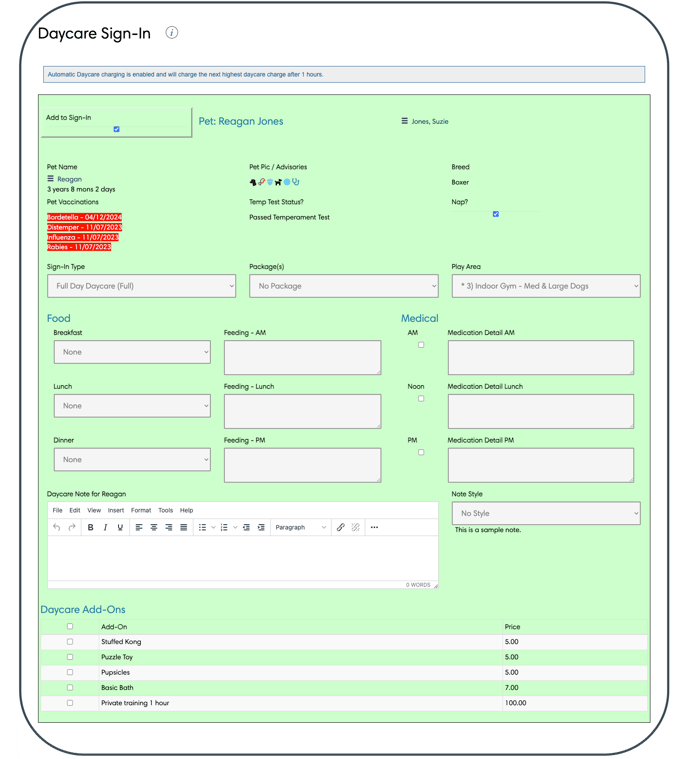Click in the Medication Detail PM text box

click(541, 465)
